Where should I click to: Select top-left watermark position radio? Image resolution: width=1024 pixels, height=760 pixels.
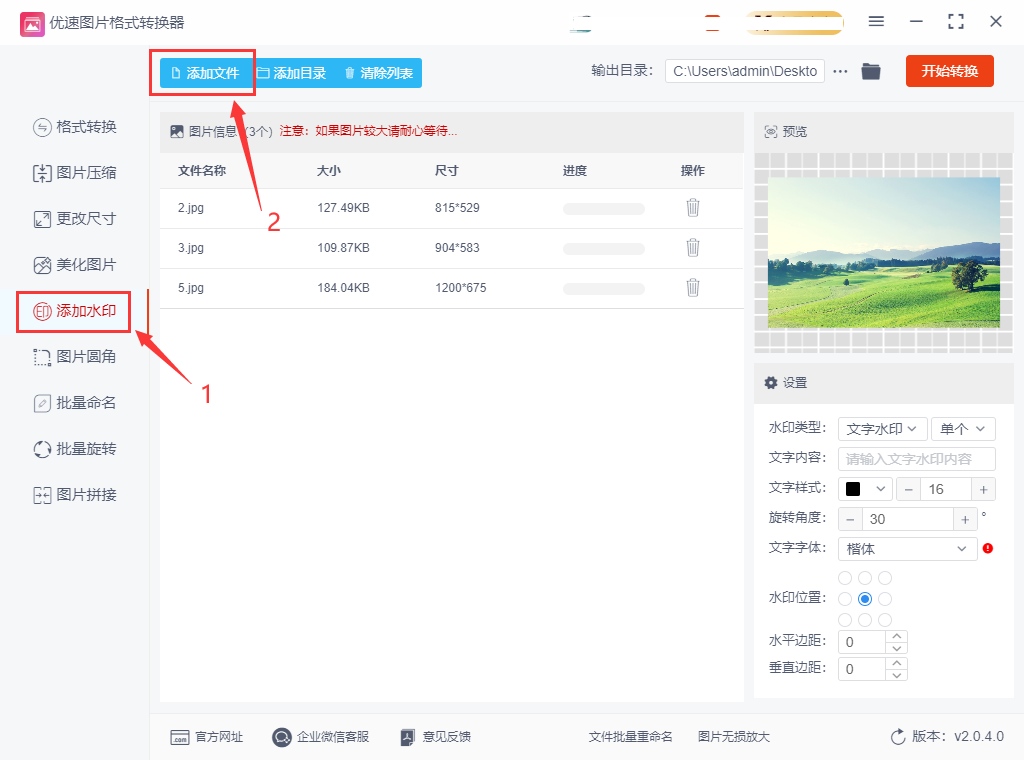point(845,578)
